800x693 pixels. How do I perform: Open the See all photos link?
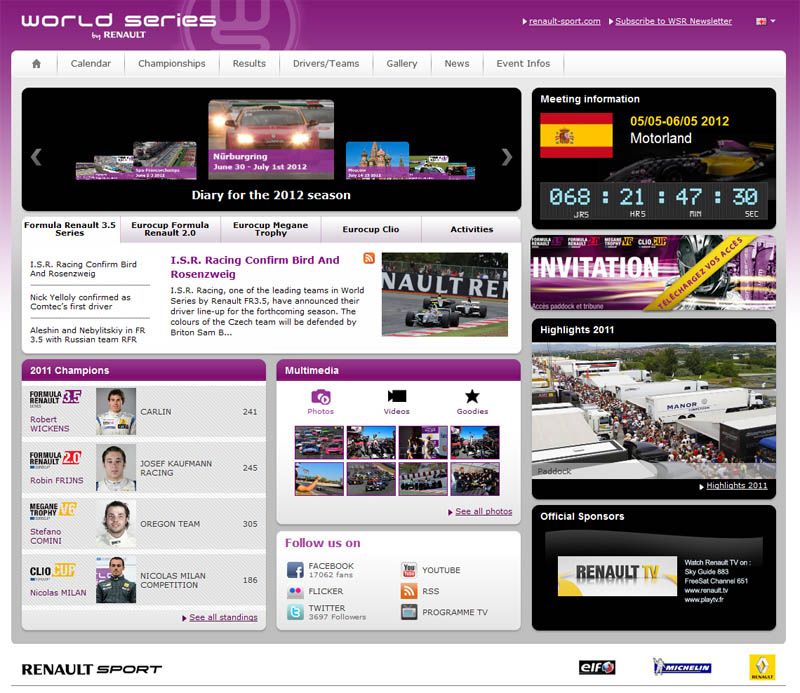pyautogui.click(x=484, y=511)
